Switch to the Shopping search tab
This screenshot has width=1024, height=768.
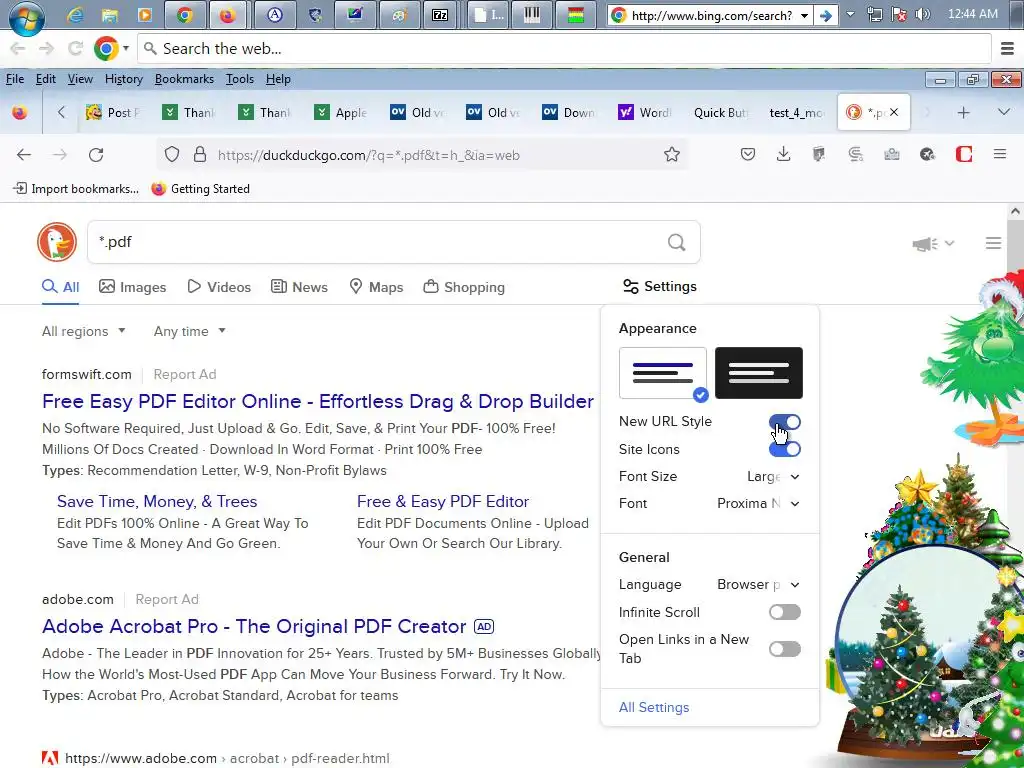pos(464,287)
